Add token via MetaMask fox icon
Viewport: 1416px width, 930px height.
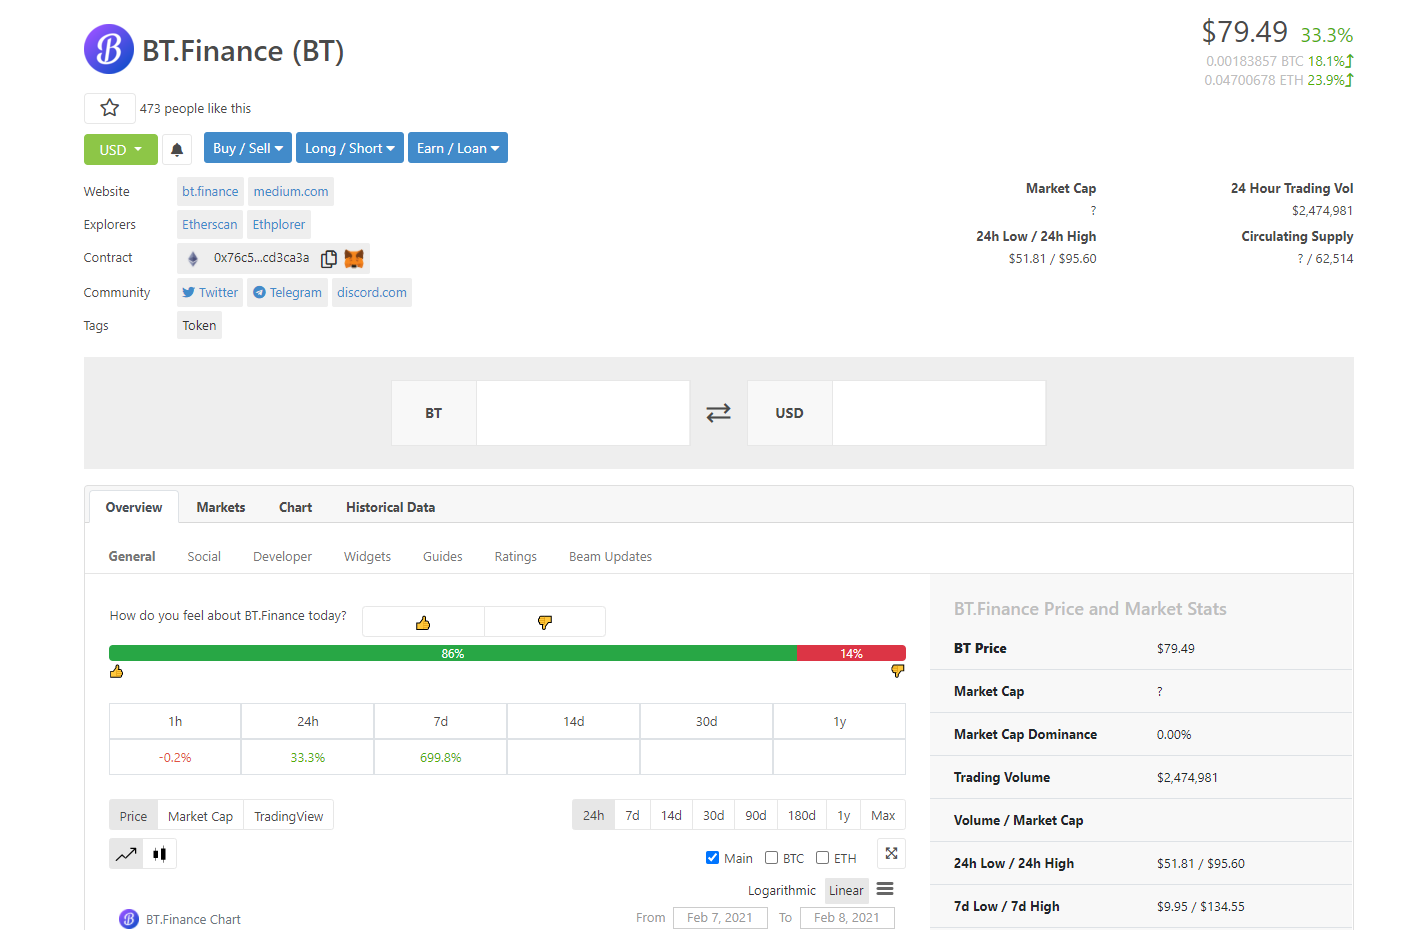pyautogui.click(x=354, y=258)
